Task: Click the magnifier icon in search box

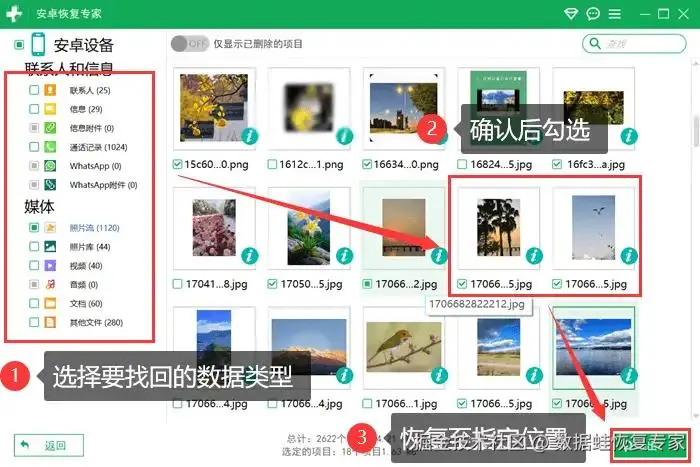Action: [x=595, y=43]
